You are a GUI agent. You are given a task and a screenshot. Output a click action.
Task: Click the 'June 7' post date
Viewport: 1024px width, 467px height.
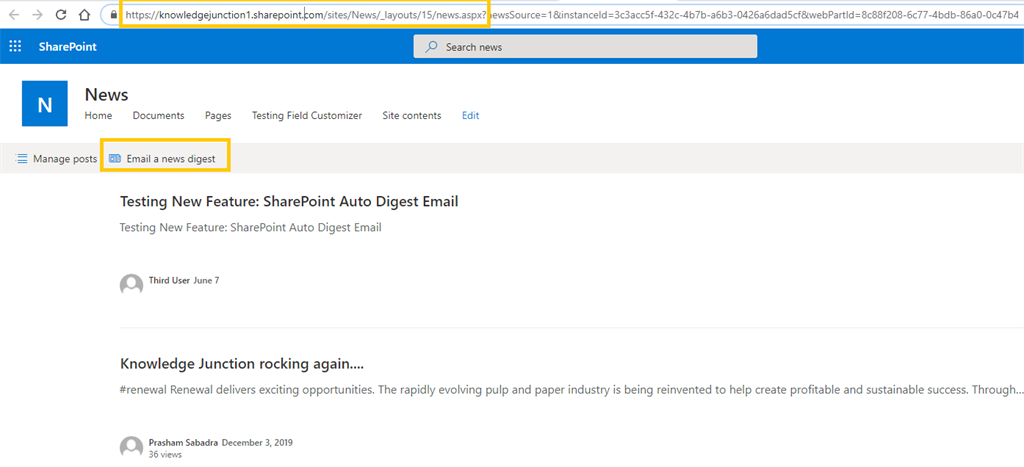(206, 280)
